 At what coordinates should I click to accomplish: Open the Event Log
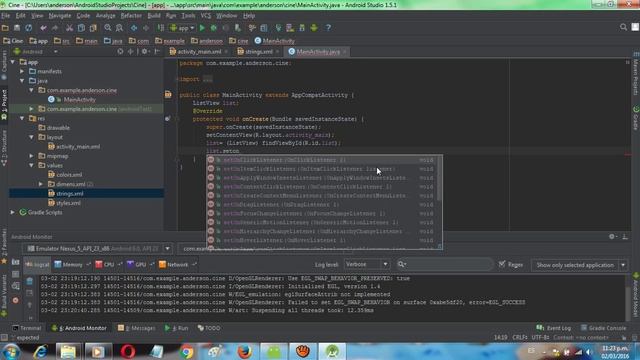tap(554, 328)
